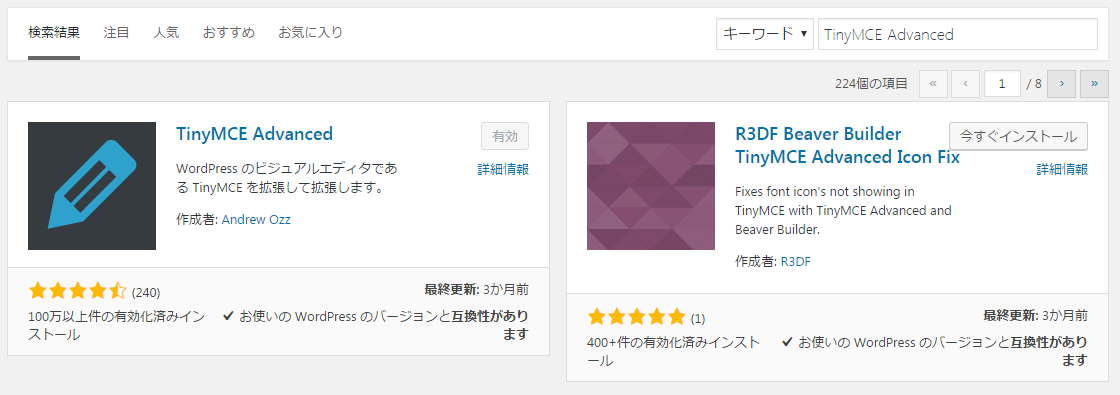This screenshot has height=395, width=1120.
Task: Open 詳細情報 for TinyMCE Advanced
Action: coord(504,169)
